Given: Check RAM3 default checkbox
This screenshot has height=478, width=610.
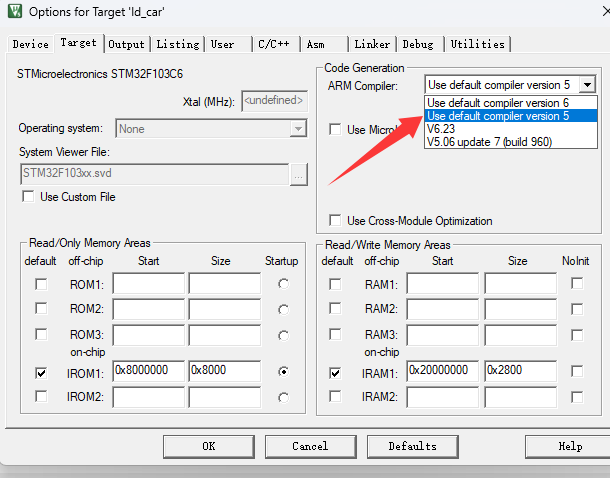Looking at the screenshot, I should 335,334.
